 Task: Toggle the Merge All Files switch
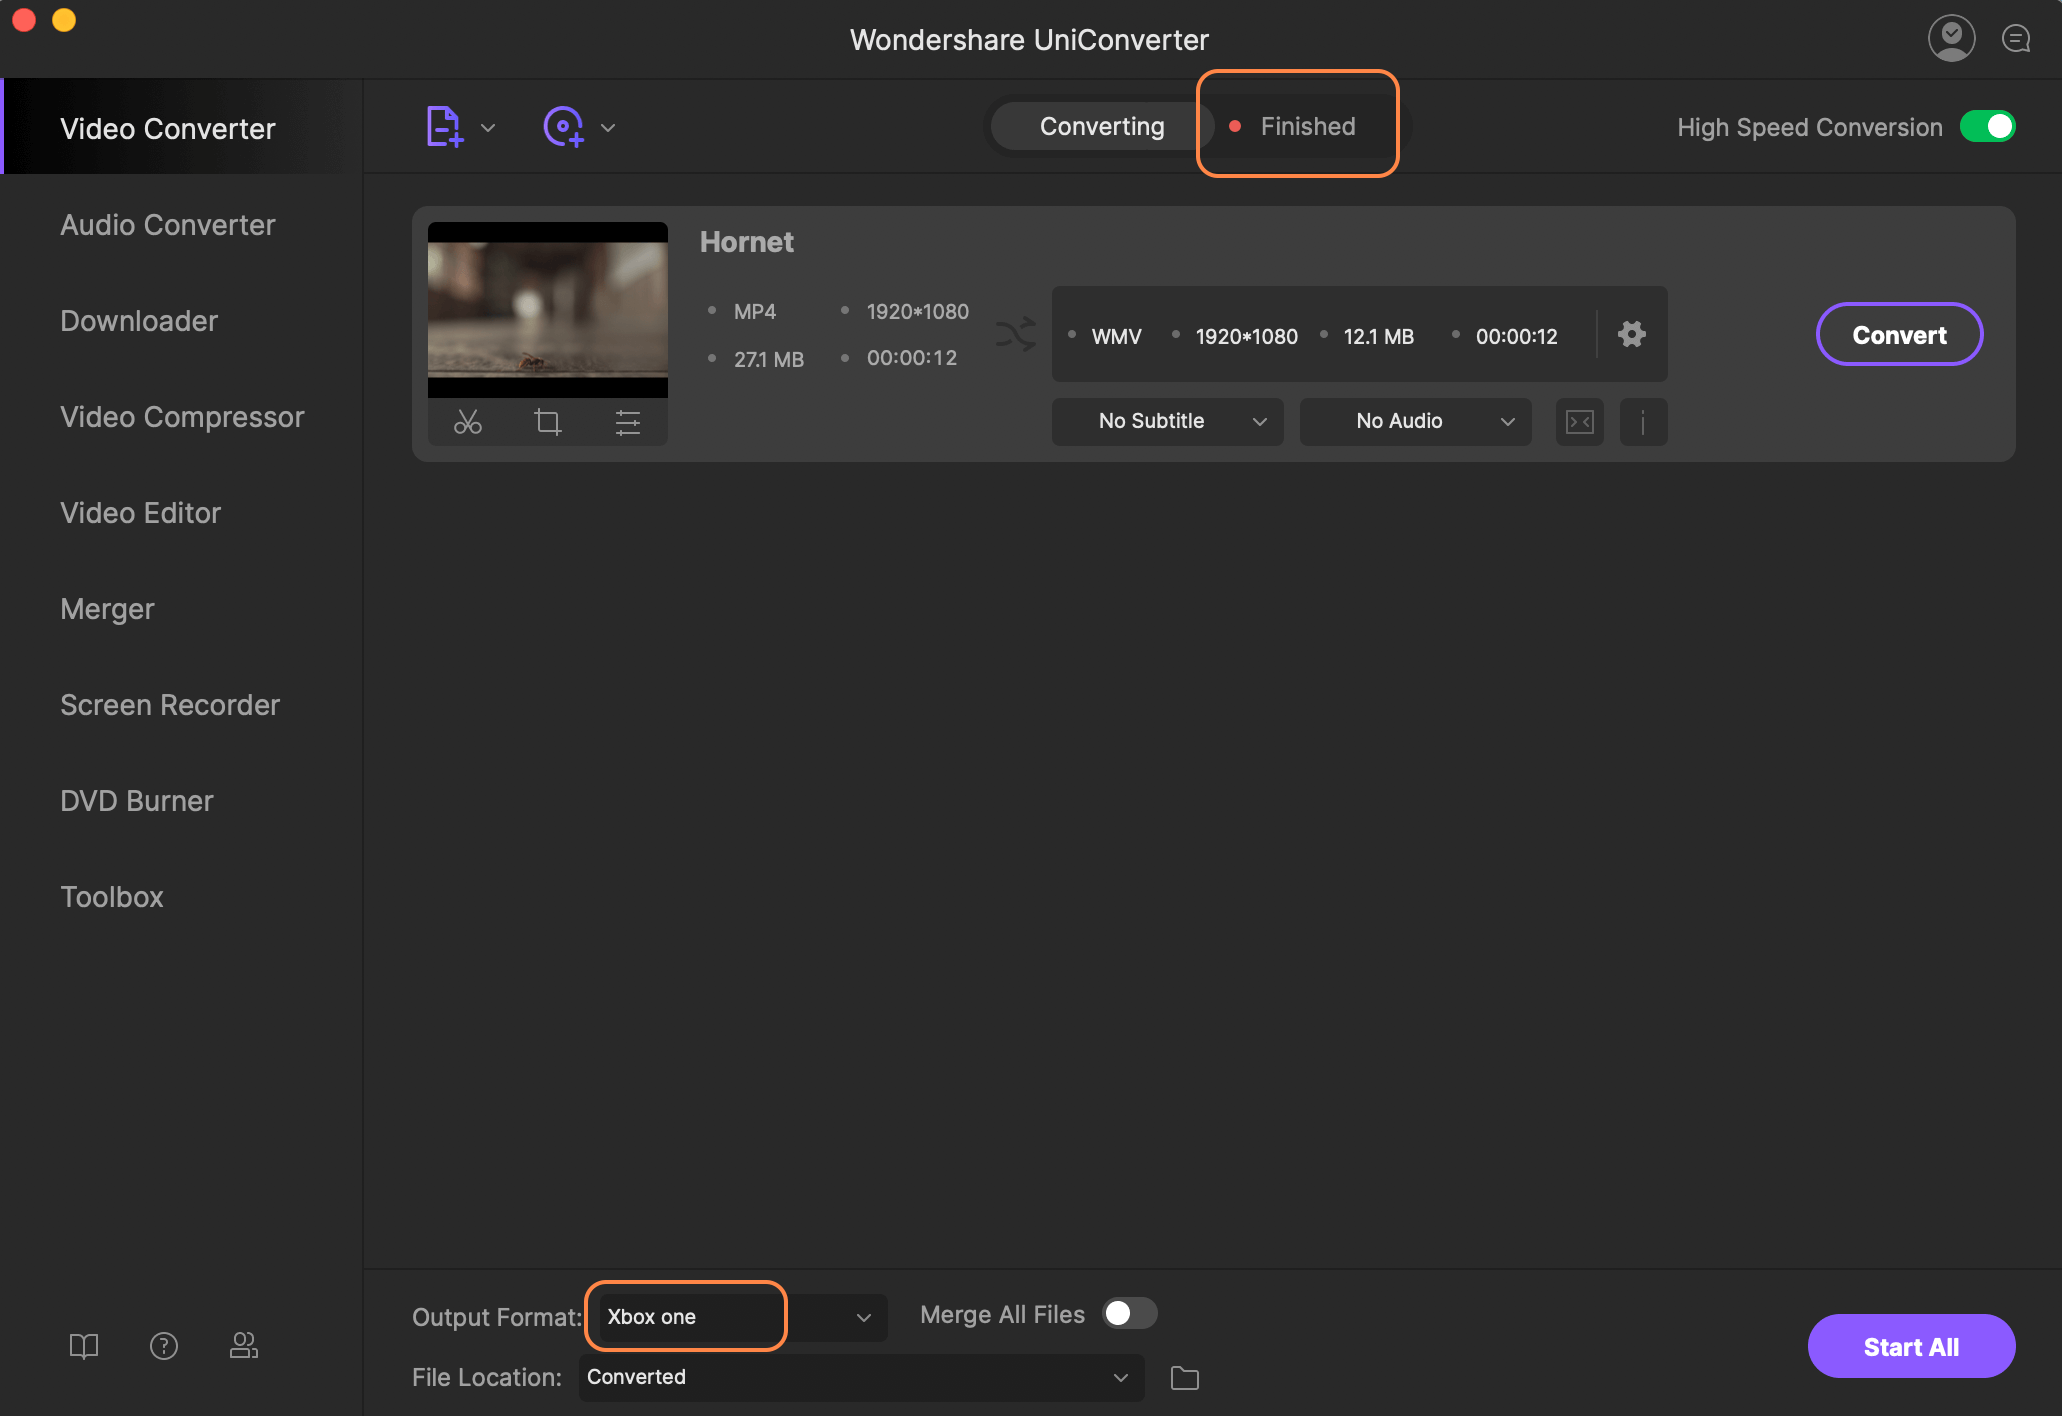tap(1129, 1313)
